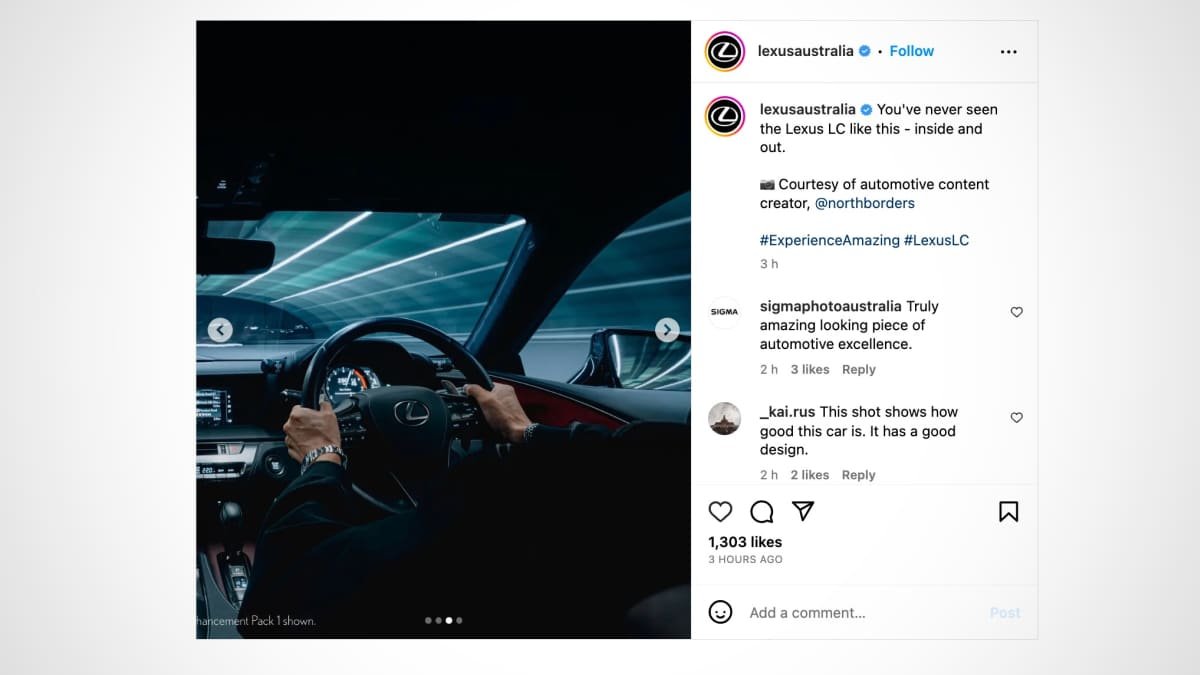Open the comment bubble icon

(x=762, y=512)
